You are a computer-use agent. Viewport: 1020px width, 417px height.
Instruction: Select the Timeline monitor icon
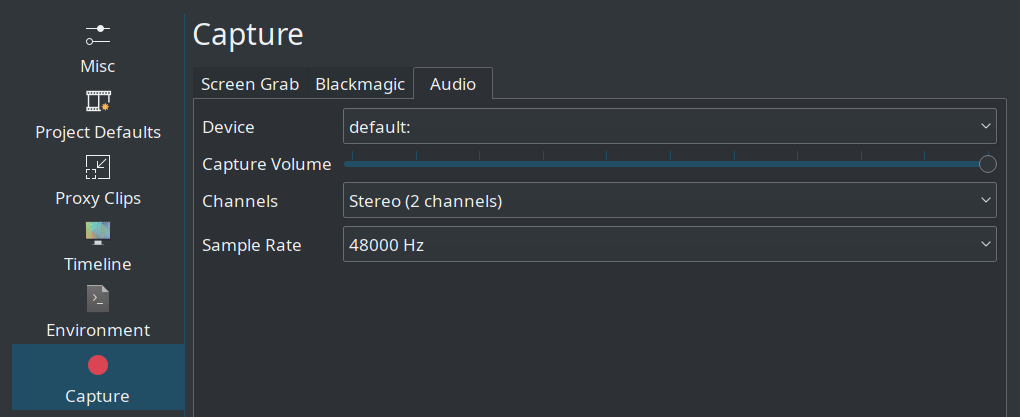click(98, 233)
